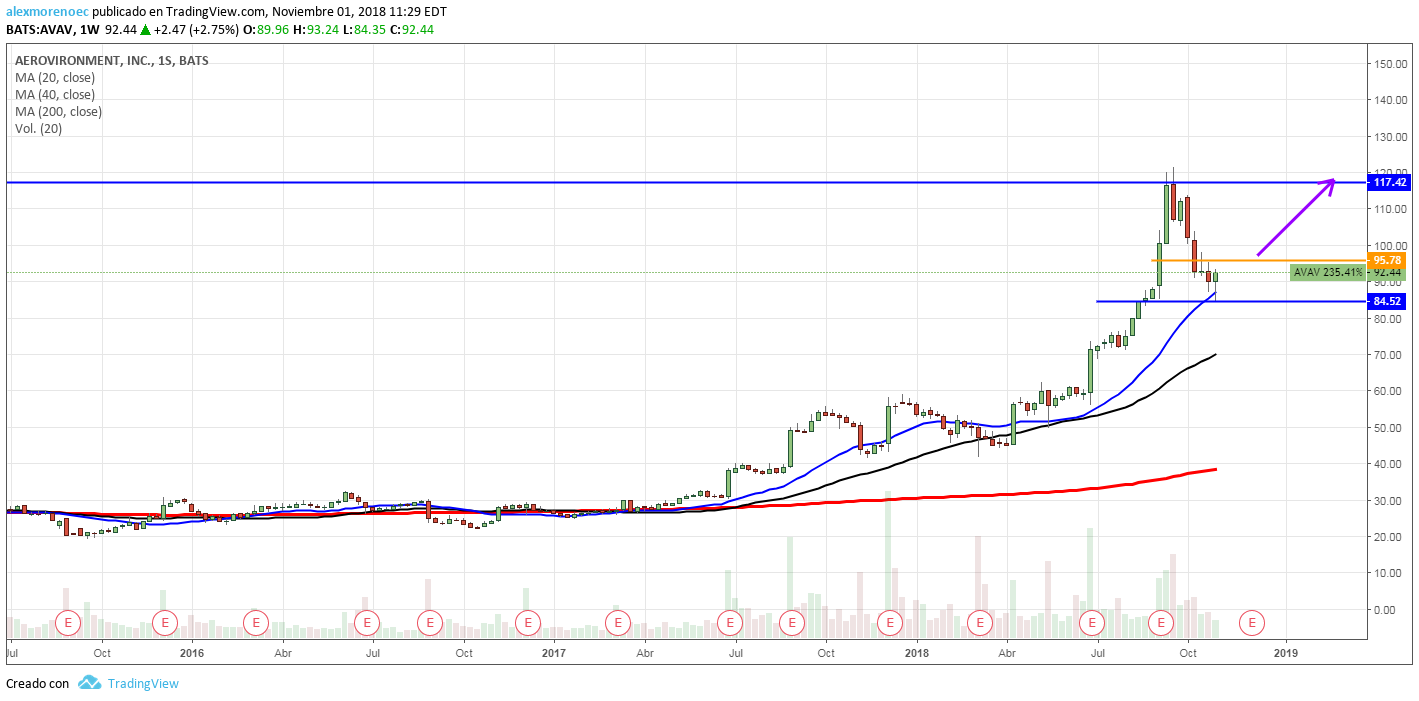The width and height of the screenshot is (1419, 701).
Task: Click the MA (200, close) indicator label
Action: coord(58,111)
